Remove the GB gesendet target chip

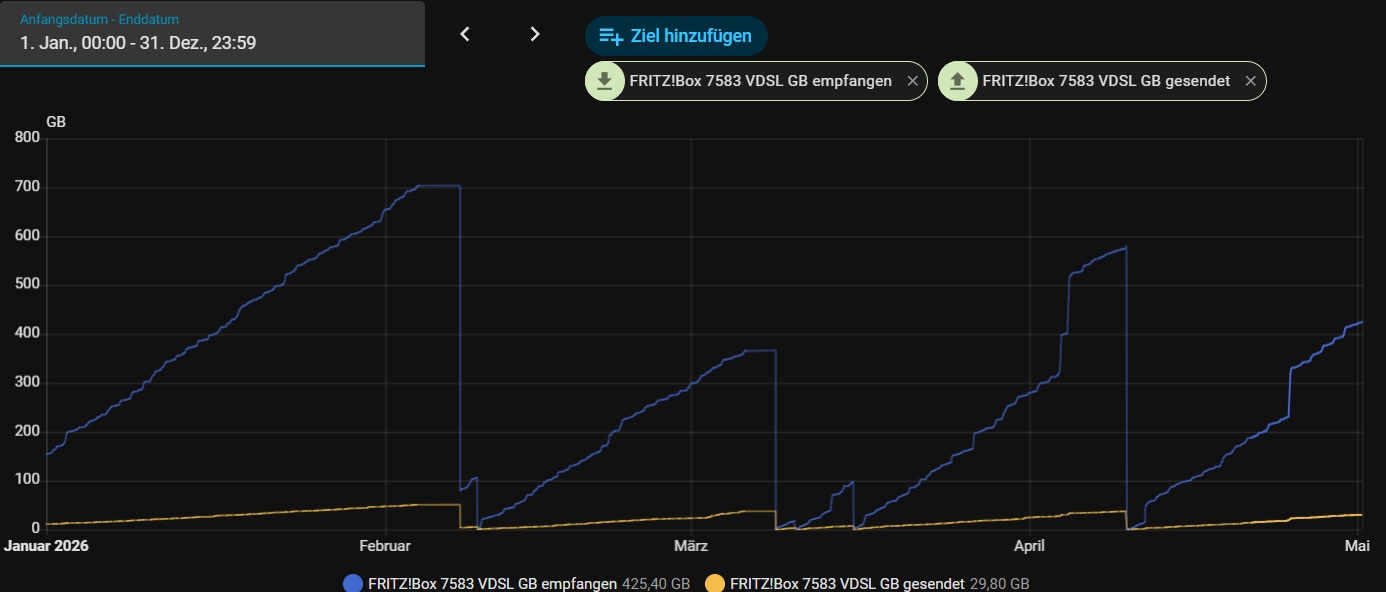click(1250, 82)
